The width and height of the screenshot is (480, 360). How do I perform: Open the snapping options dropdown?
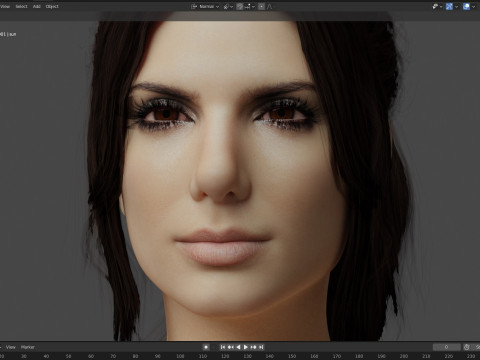tap(249, 6)
